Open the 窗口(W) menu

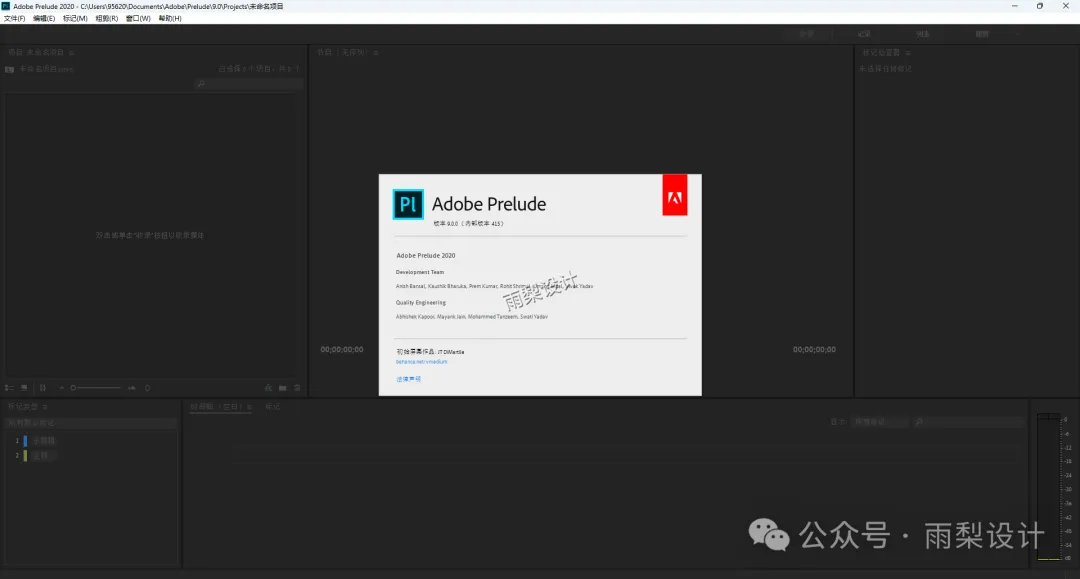(x=138, y=19)
